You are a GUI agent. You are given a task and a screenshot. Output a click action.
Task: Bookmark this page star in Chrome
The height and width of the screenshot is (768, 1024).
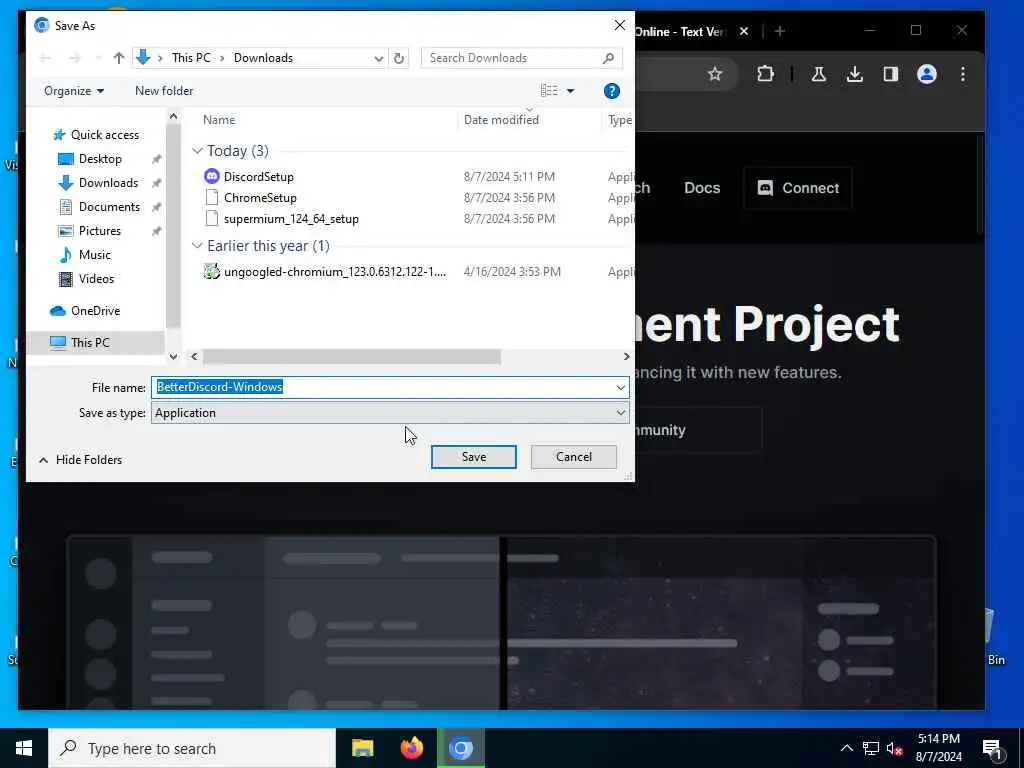[714, 74]
